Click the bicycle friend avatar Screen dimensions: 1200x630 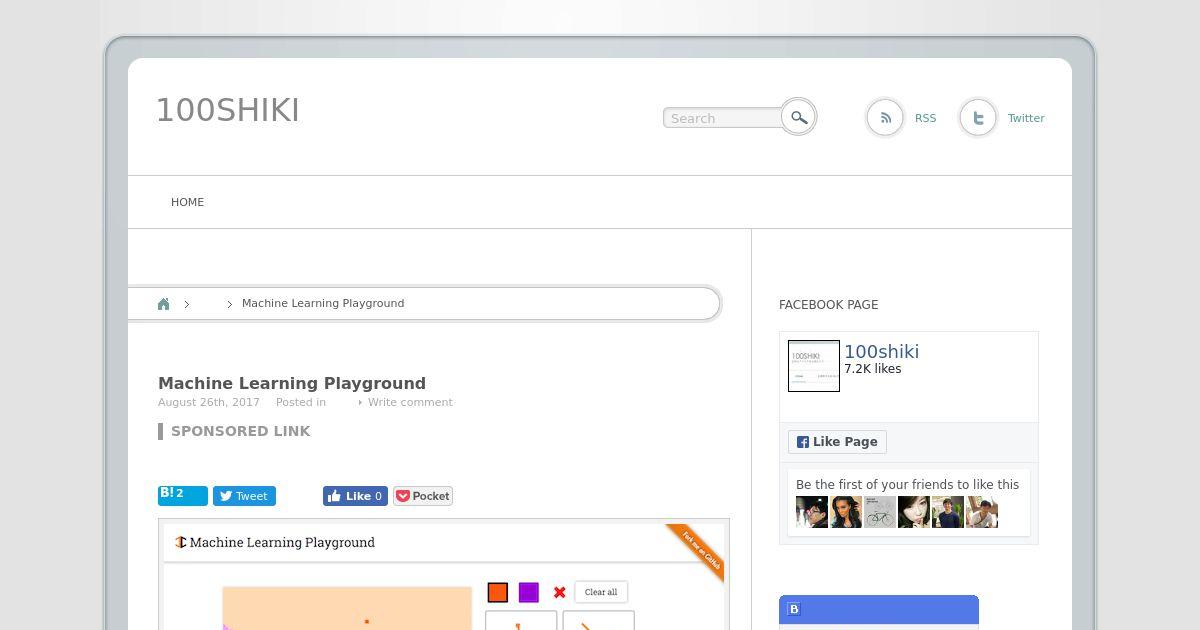pos(880,512)
